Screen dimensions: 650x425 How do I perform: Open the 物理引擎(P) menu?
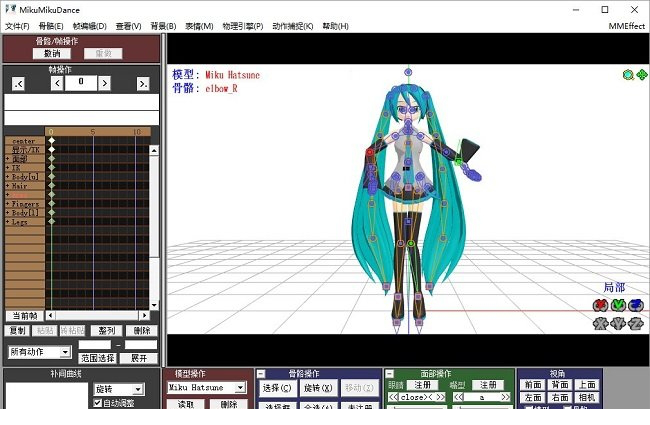tap(243, 26)
